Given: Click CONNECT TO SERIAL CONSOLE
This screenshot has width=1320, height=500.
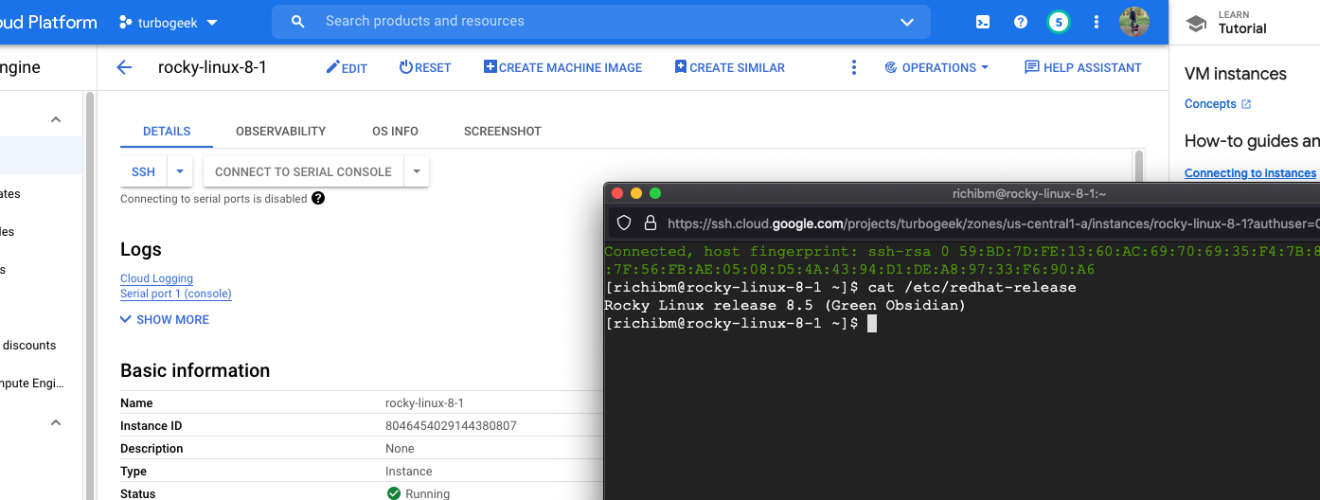Looking at the screenshot, I should pyautogui.click(x=303, y=172).
